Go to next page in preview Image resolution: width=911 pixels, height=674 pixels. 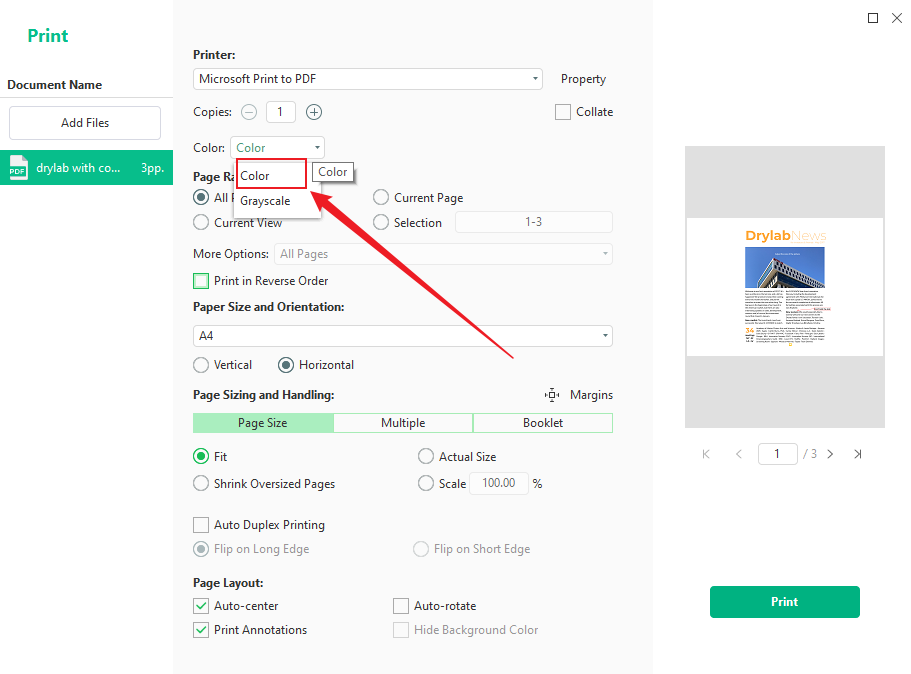point(830,454)
